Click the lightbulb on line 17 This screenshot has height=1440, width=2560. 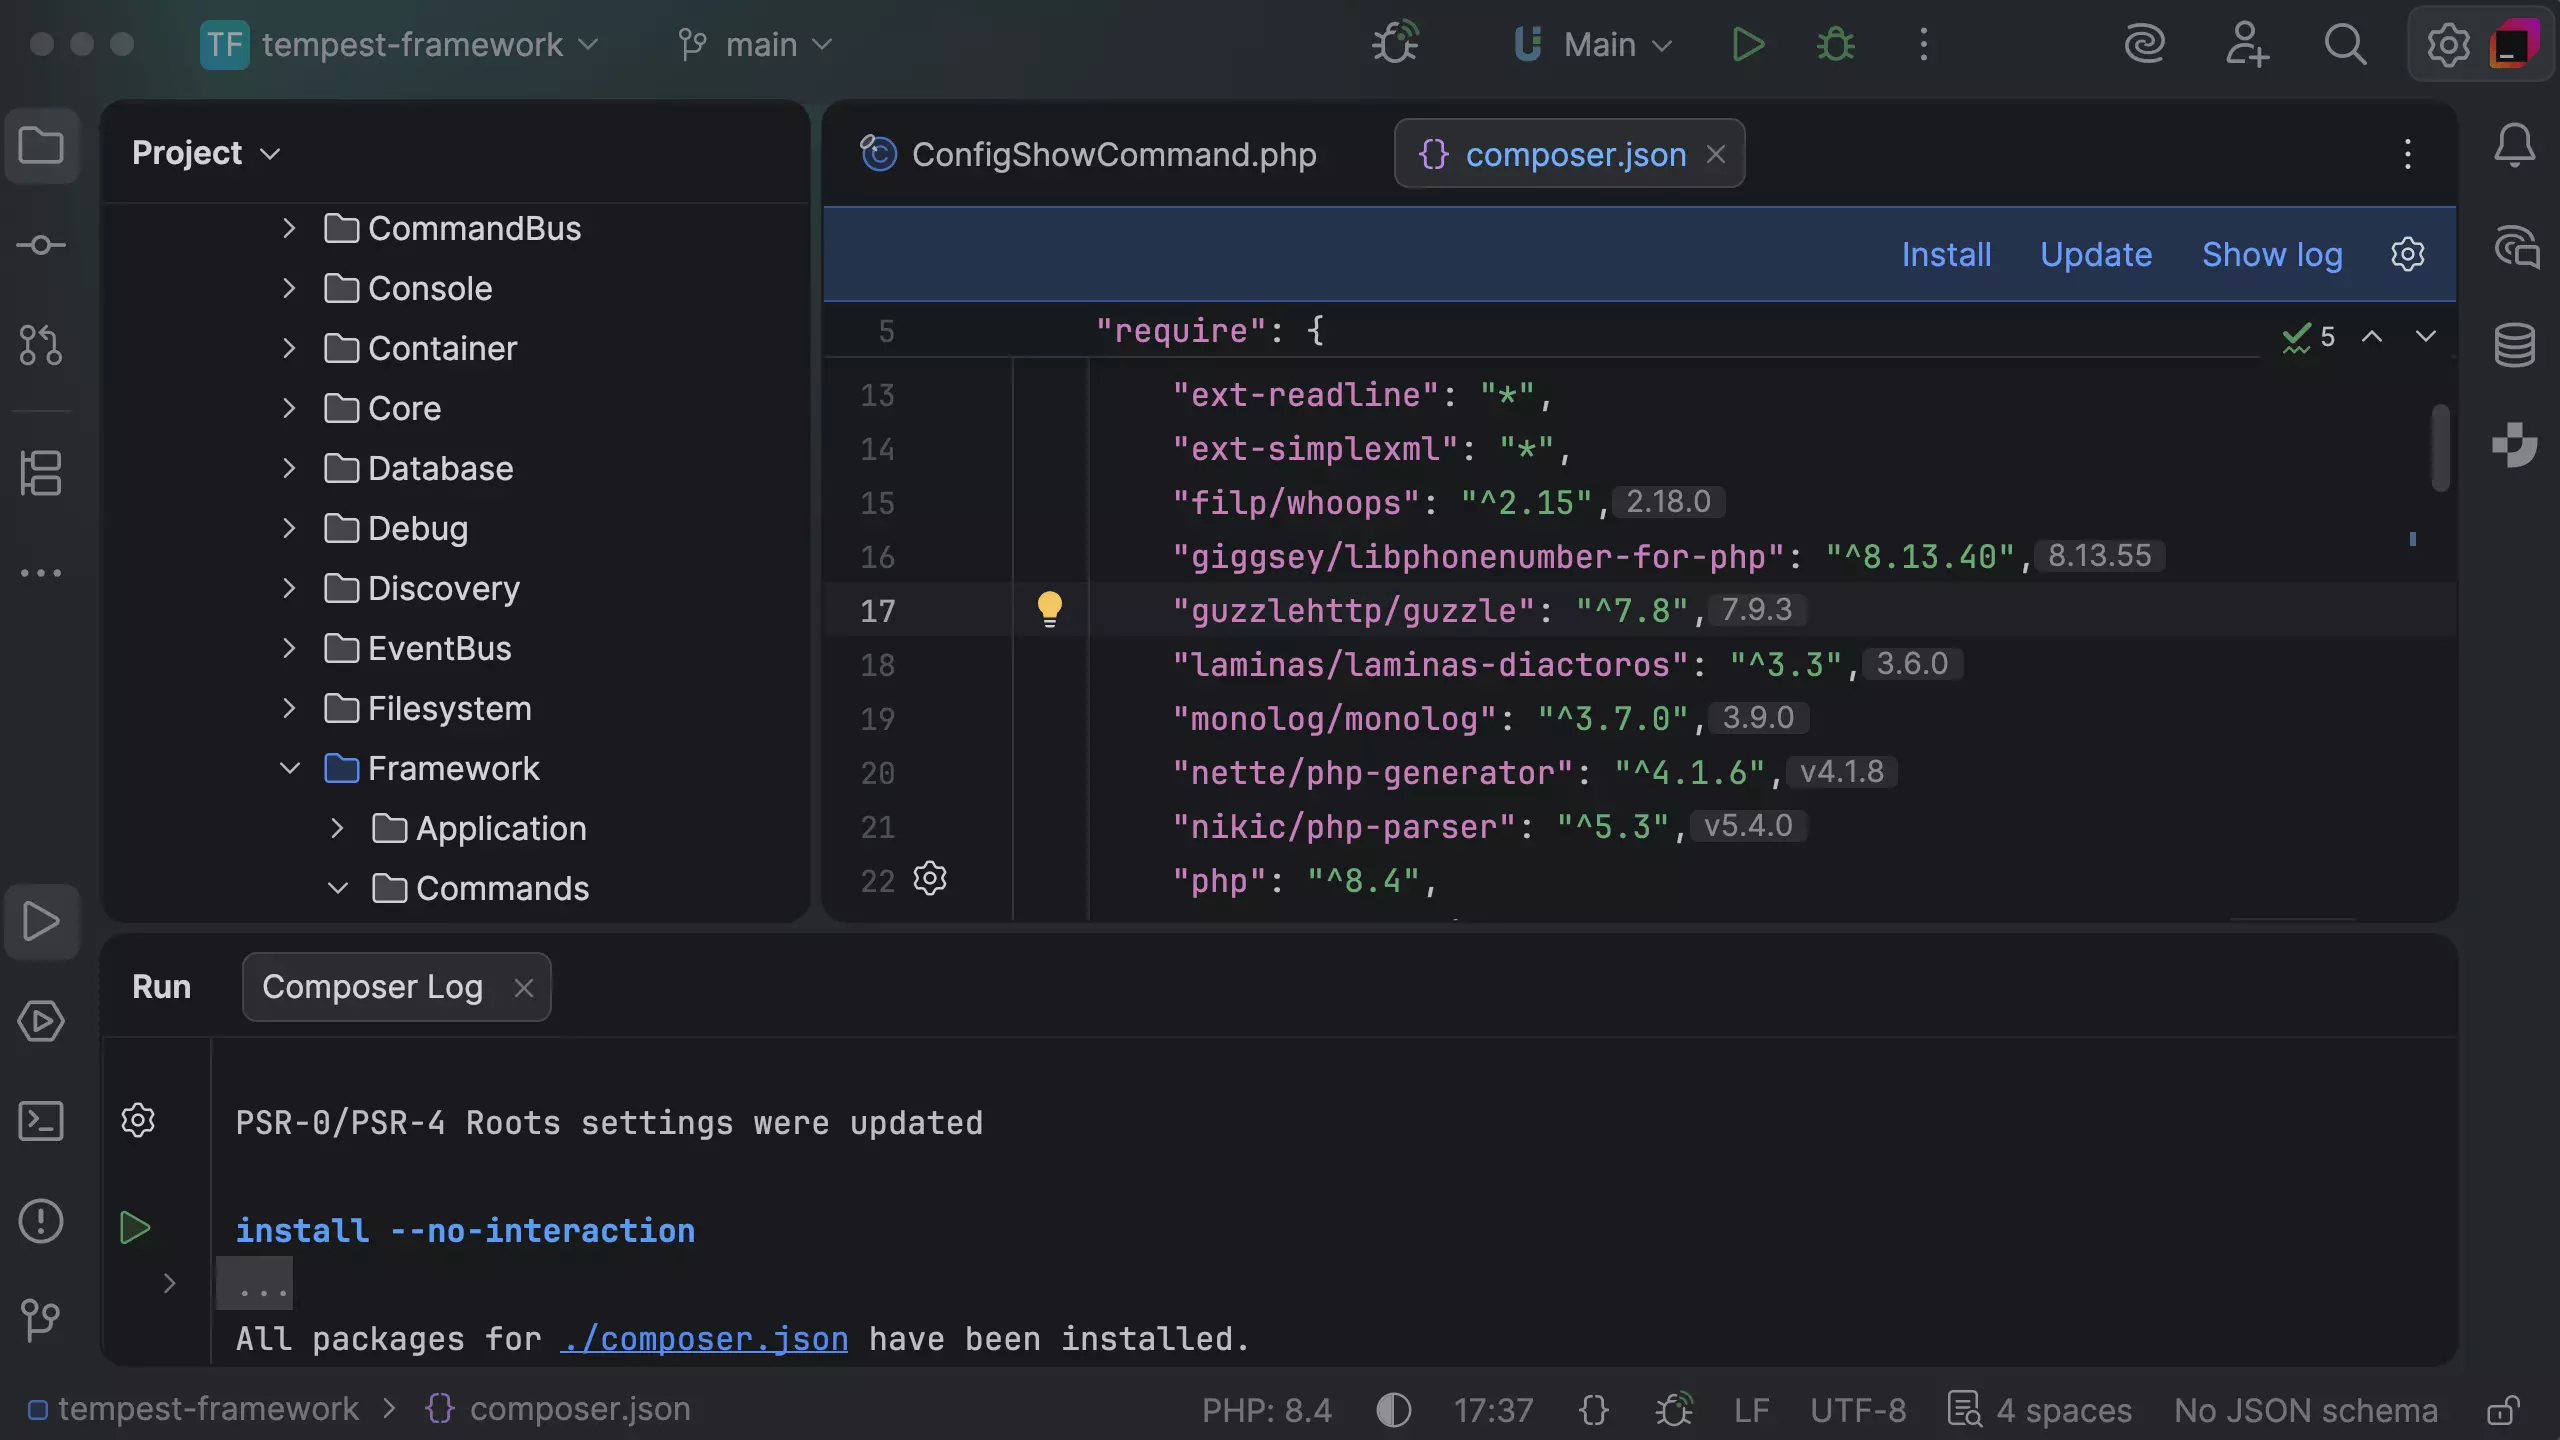[x=1049, y=609]
